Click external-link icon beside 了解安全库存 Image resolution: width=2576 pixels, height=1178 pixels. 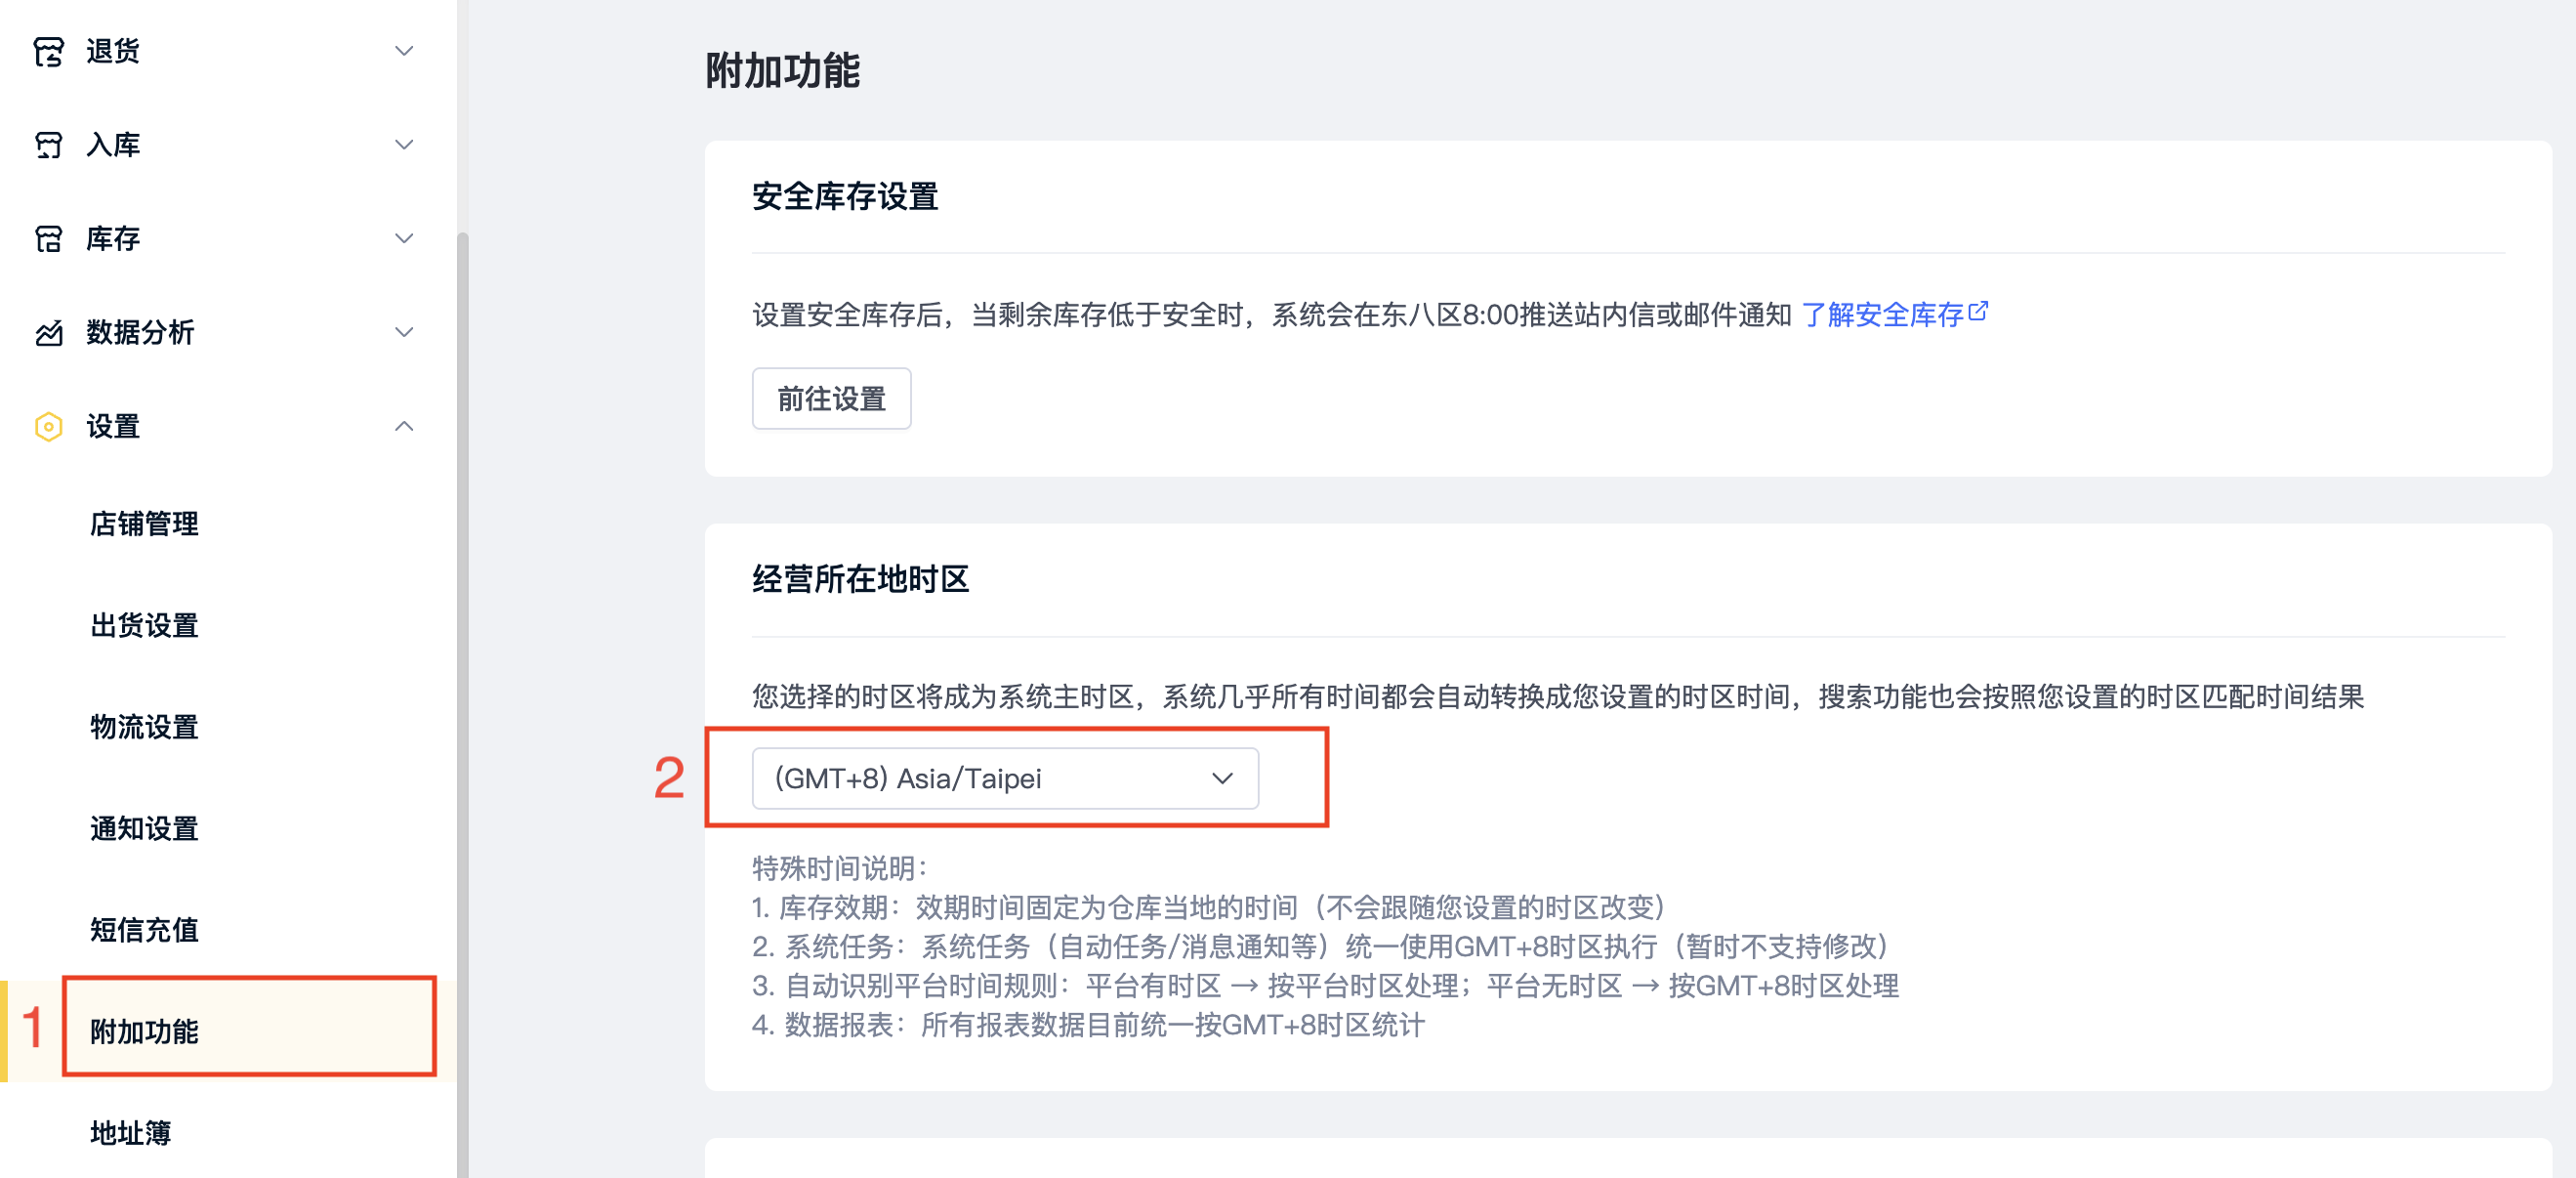[x=1978, y=311]
